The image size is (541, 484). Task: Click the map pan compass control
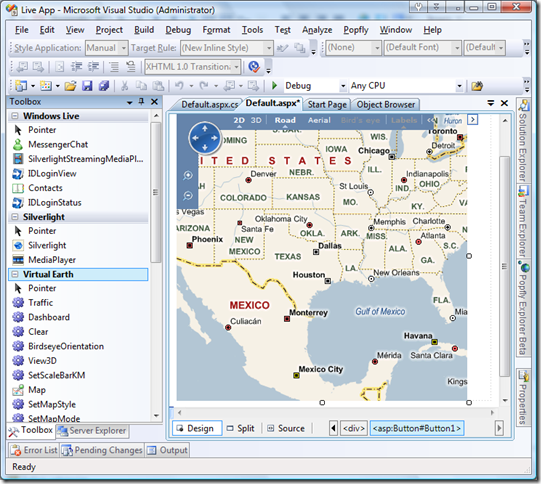(205, 138)
